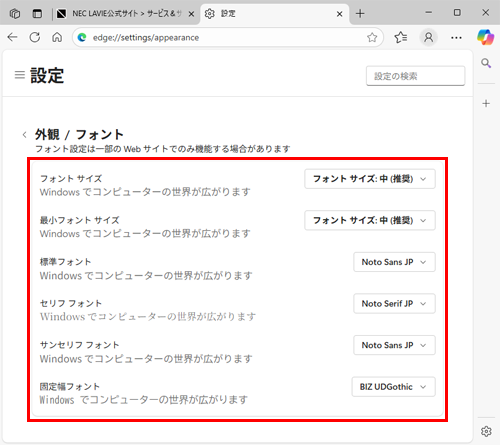
Task: Close the NEC LAVIE tab
Action: 191,14
